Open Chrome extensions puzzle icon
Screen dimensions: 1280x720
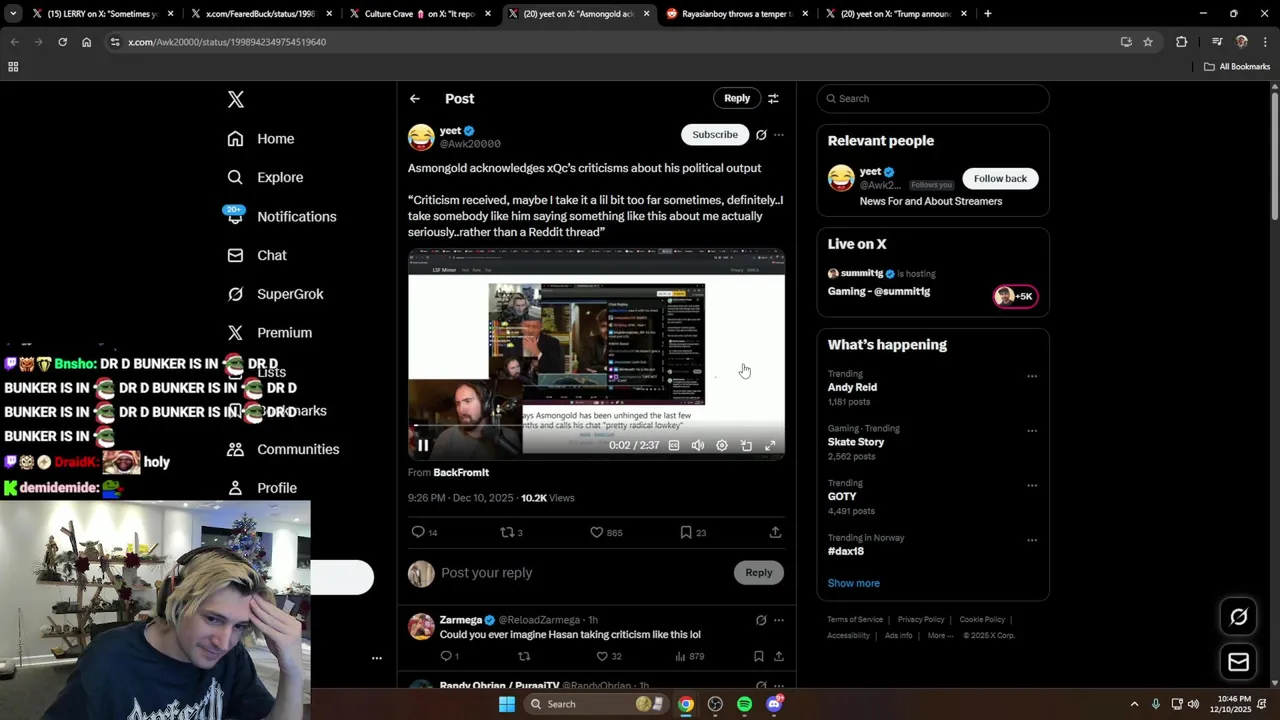pyautogui.click(x=1182, y=42)
